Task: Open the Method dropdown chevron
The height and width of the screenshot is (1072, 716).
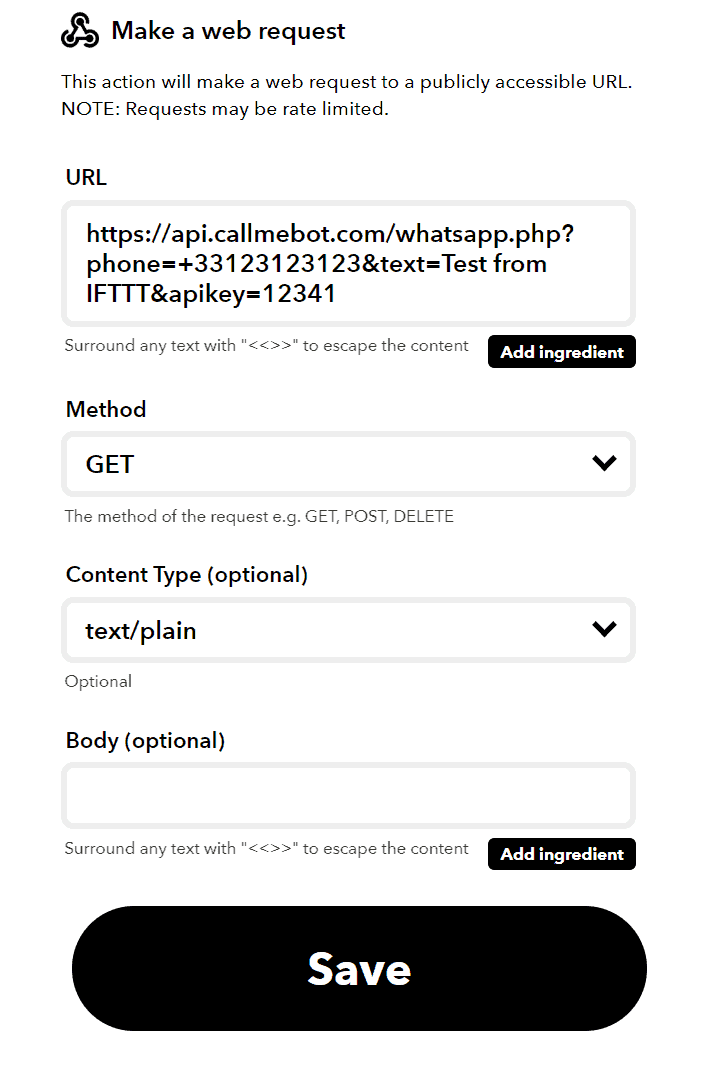Action: (x=604, y=463)
